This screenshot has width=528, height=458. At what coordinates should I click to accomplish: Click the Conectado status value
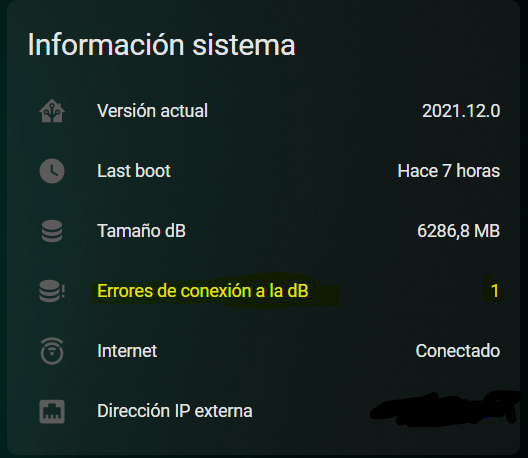(x=458, y=351)
